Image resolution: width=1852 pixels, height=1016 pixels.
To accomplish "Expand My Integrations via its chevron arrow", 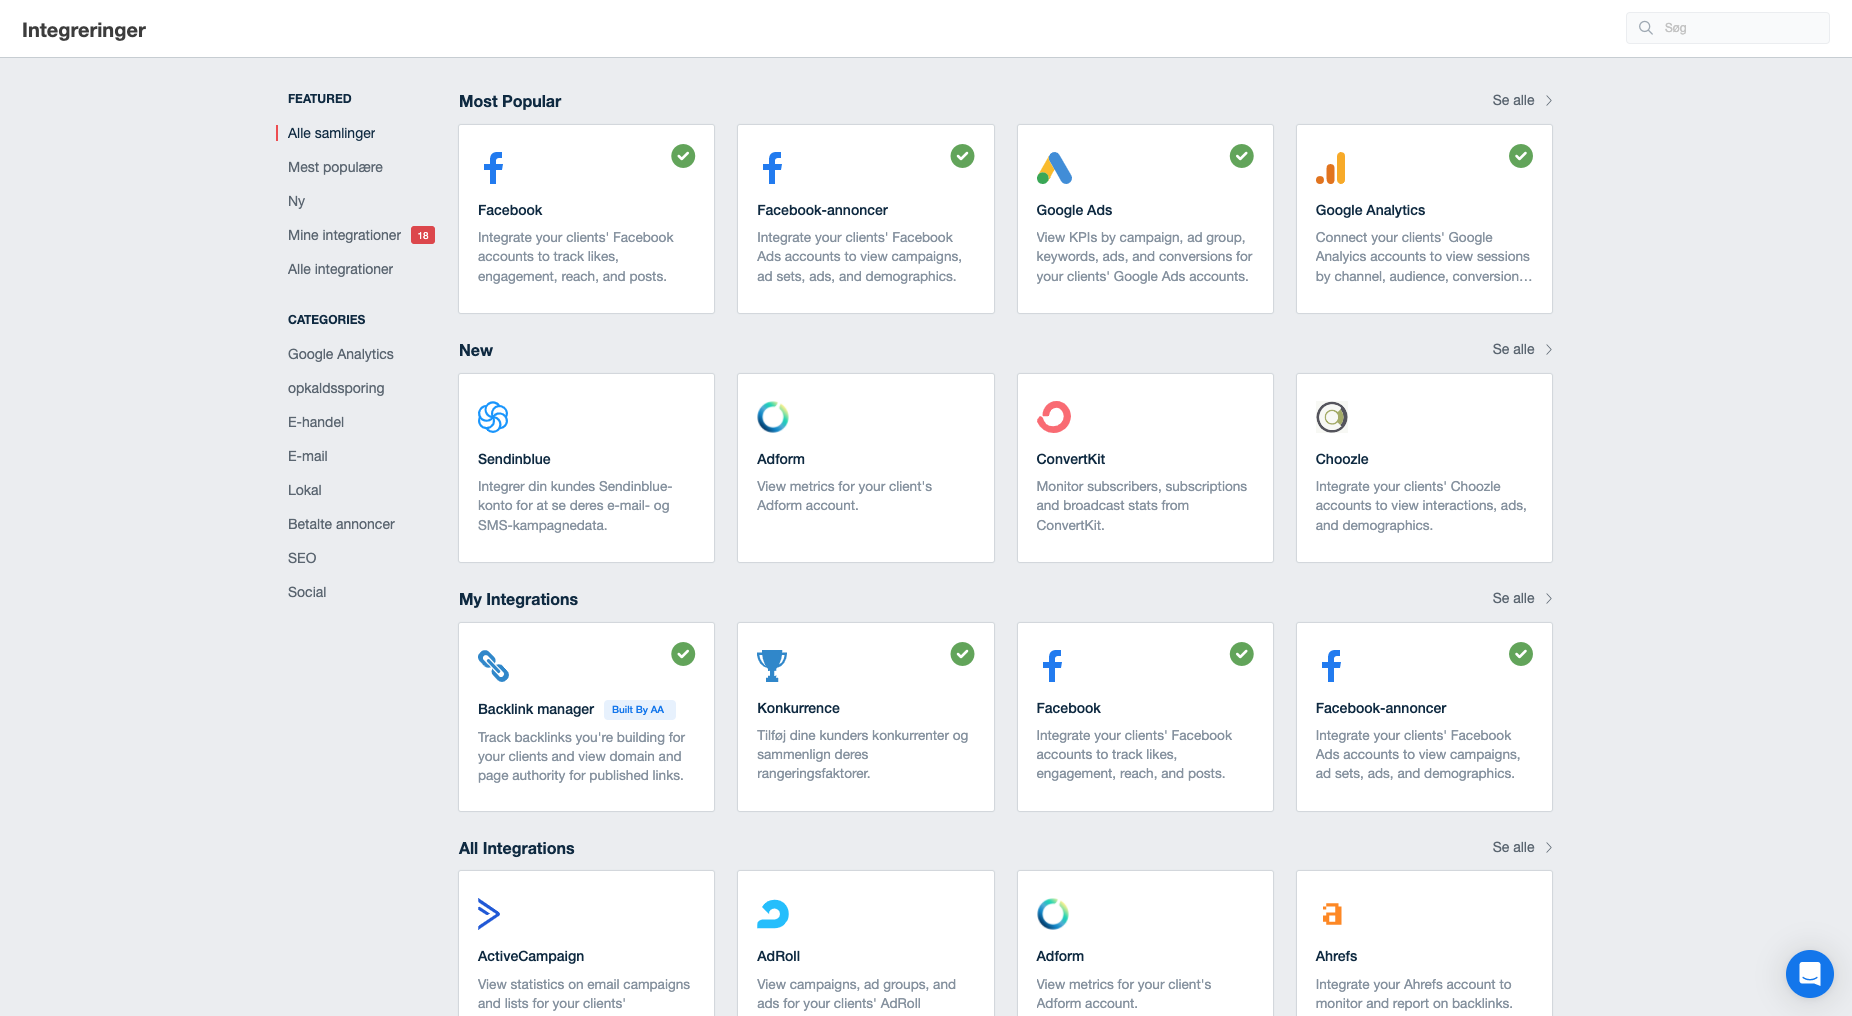I will coord(1548,598).
